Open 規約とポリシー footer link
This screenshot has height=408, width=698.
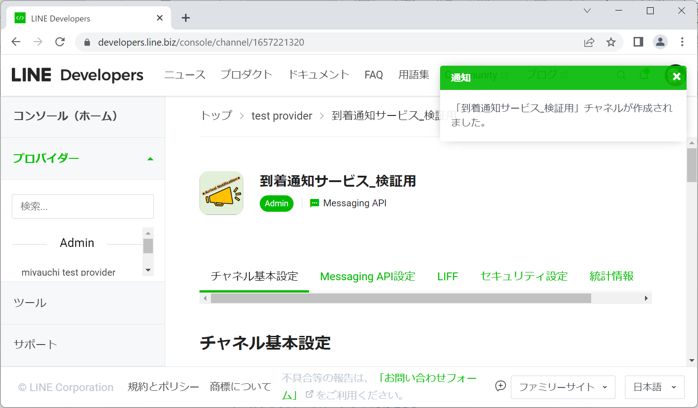[163, 387]
